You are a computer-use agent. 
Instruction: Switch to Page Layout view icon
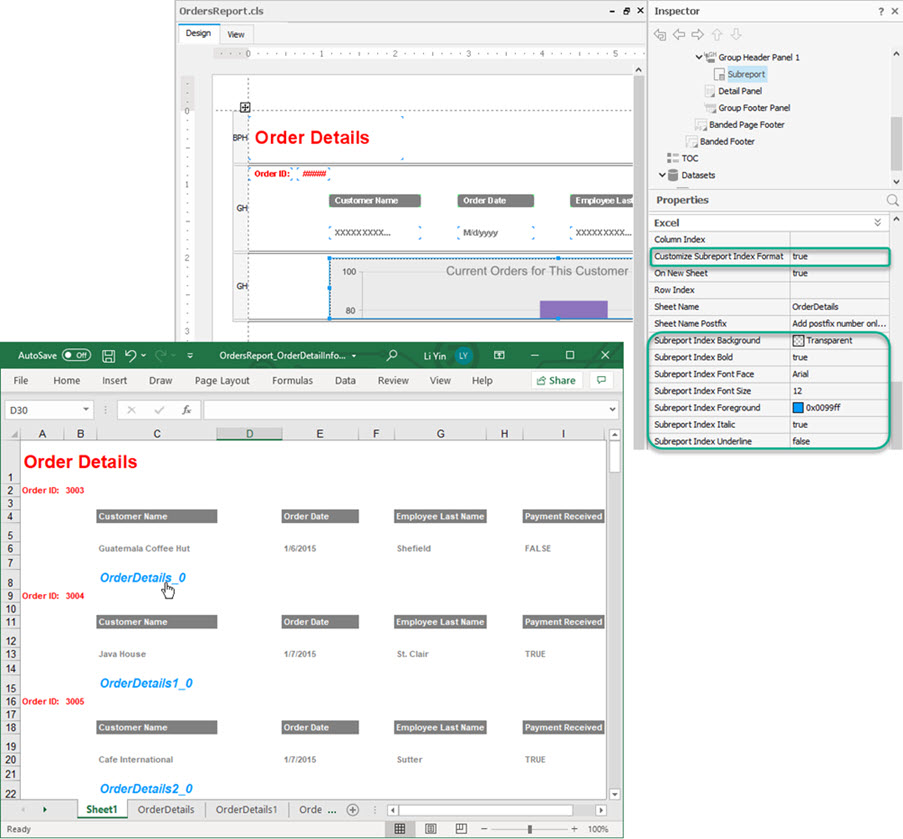pyautogui.click(x=430, y=829)
